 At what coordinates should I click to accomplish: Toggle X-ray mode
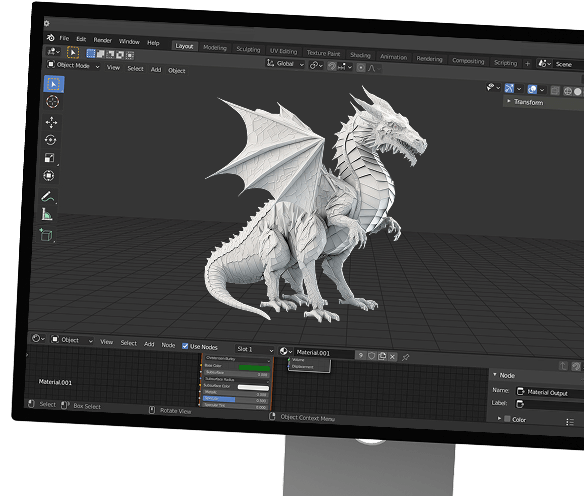coord(555,90)
